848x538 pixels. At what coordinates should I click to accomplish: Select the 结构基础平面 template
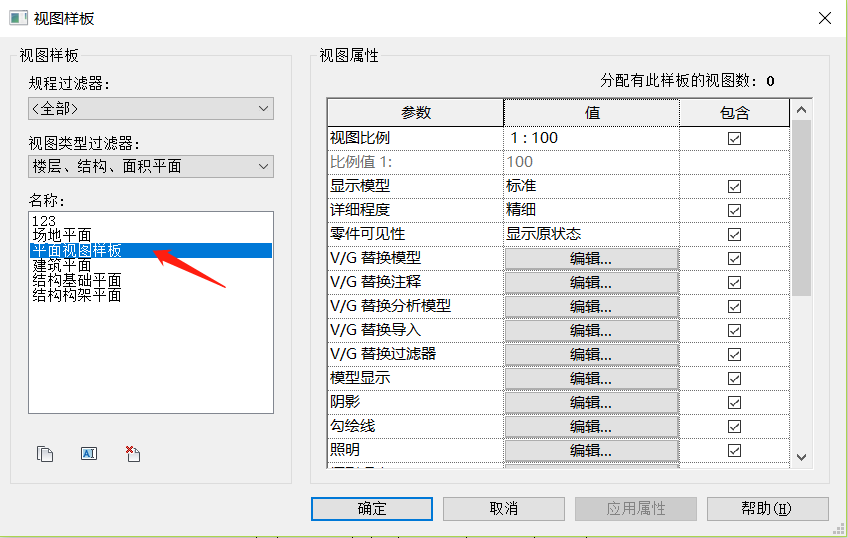77,281
